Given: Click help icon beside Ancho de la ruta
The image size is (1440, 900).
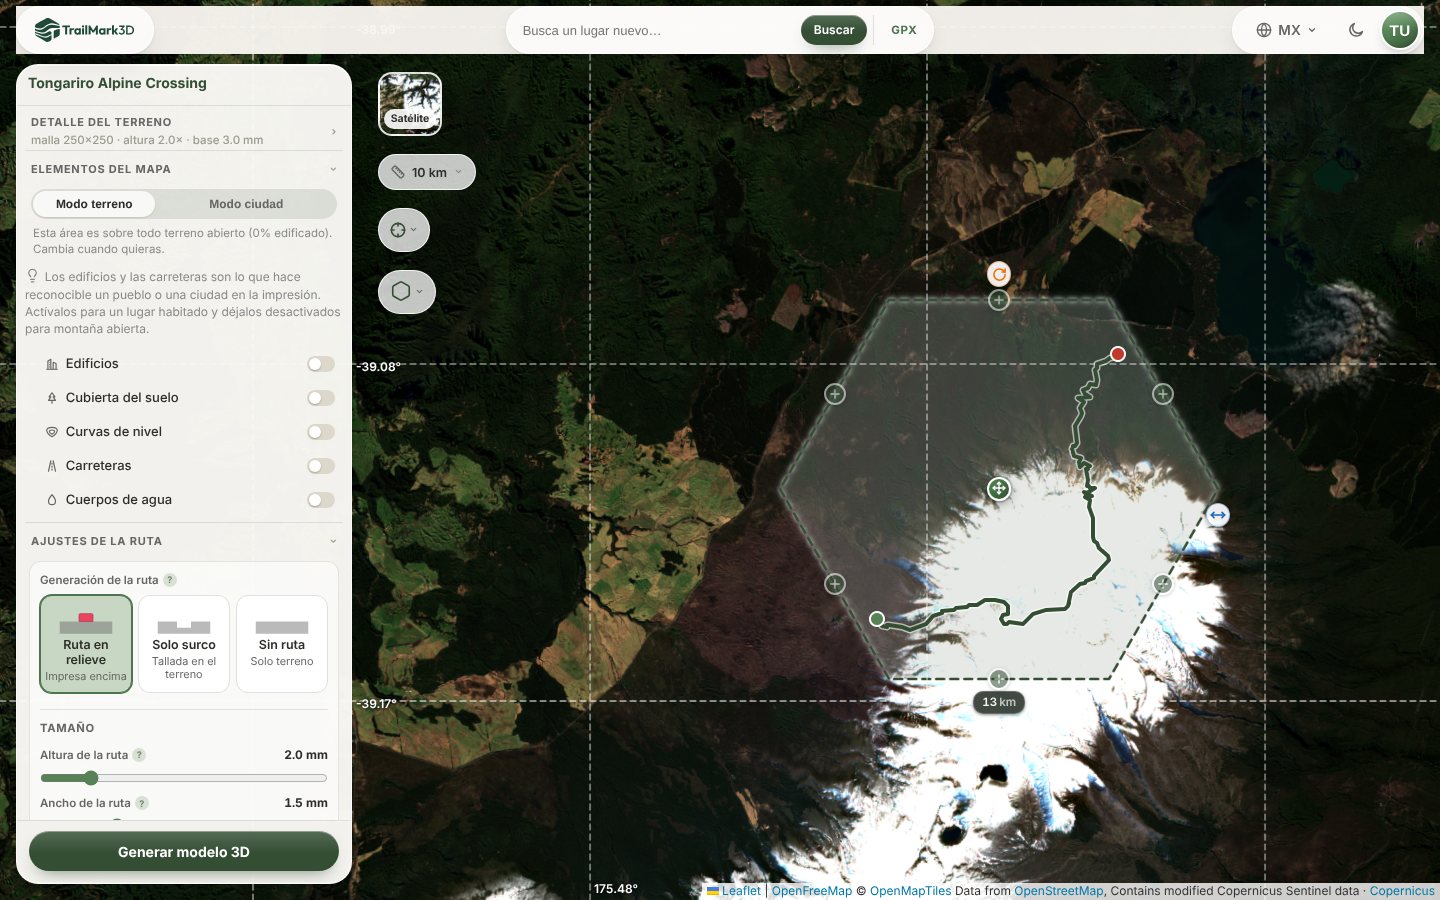Looking at the screenshot, I should (x=142, y=803).
